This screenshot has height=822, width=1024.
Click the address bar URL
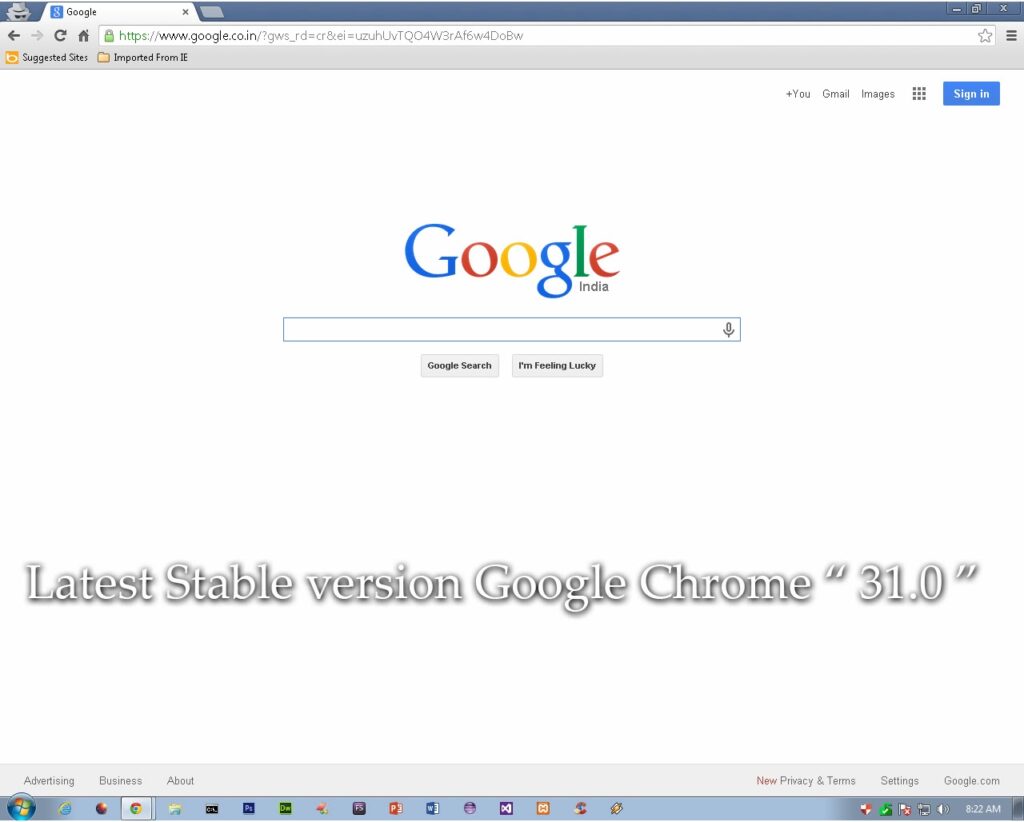click(x=321, y=35)
